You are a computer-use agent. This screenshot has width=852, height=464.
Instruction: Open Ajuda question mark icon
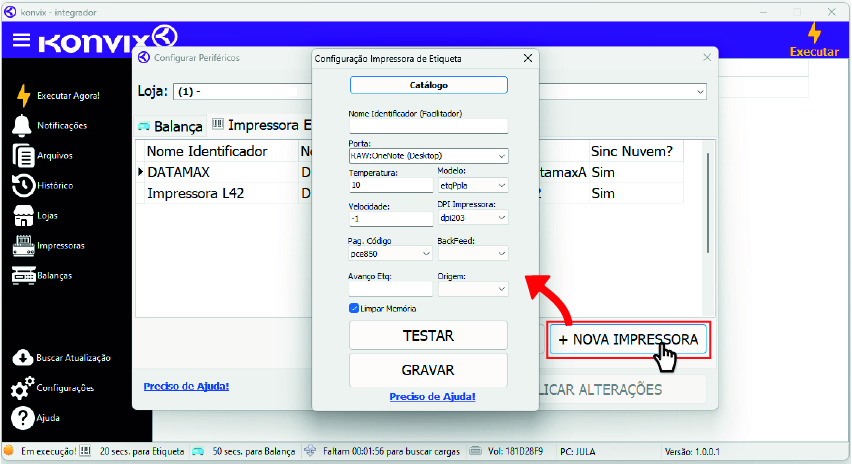22,418
